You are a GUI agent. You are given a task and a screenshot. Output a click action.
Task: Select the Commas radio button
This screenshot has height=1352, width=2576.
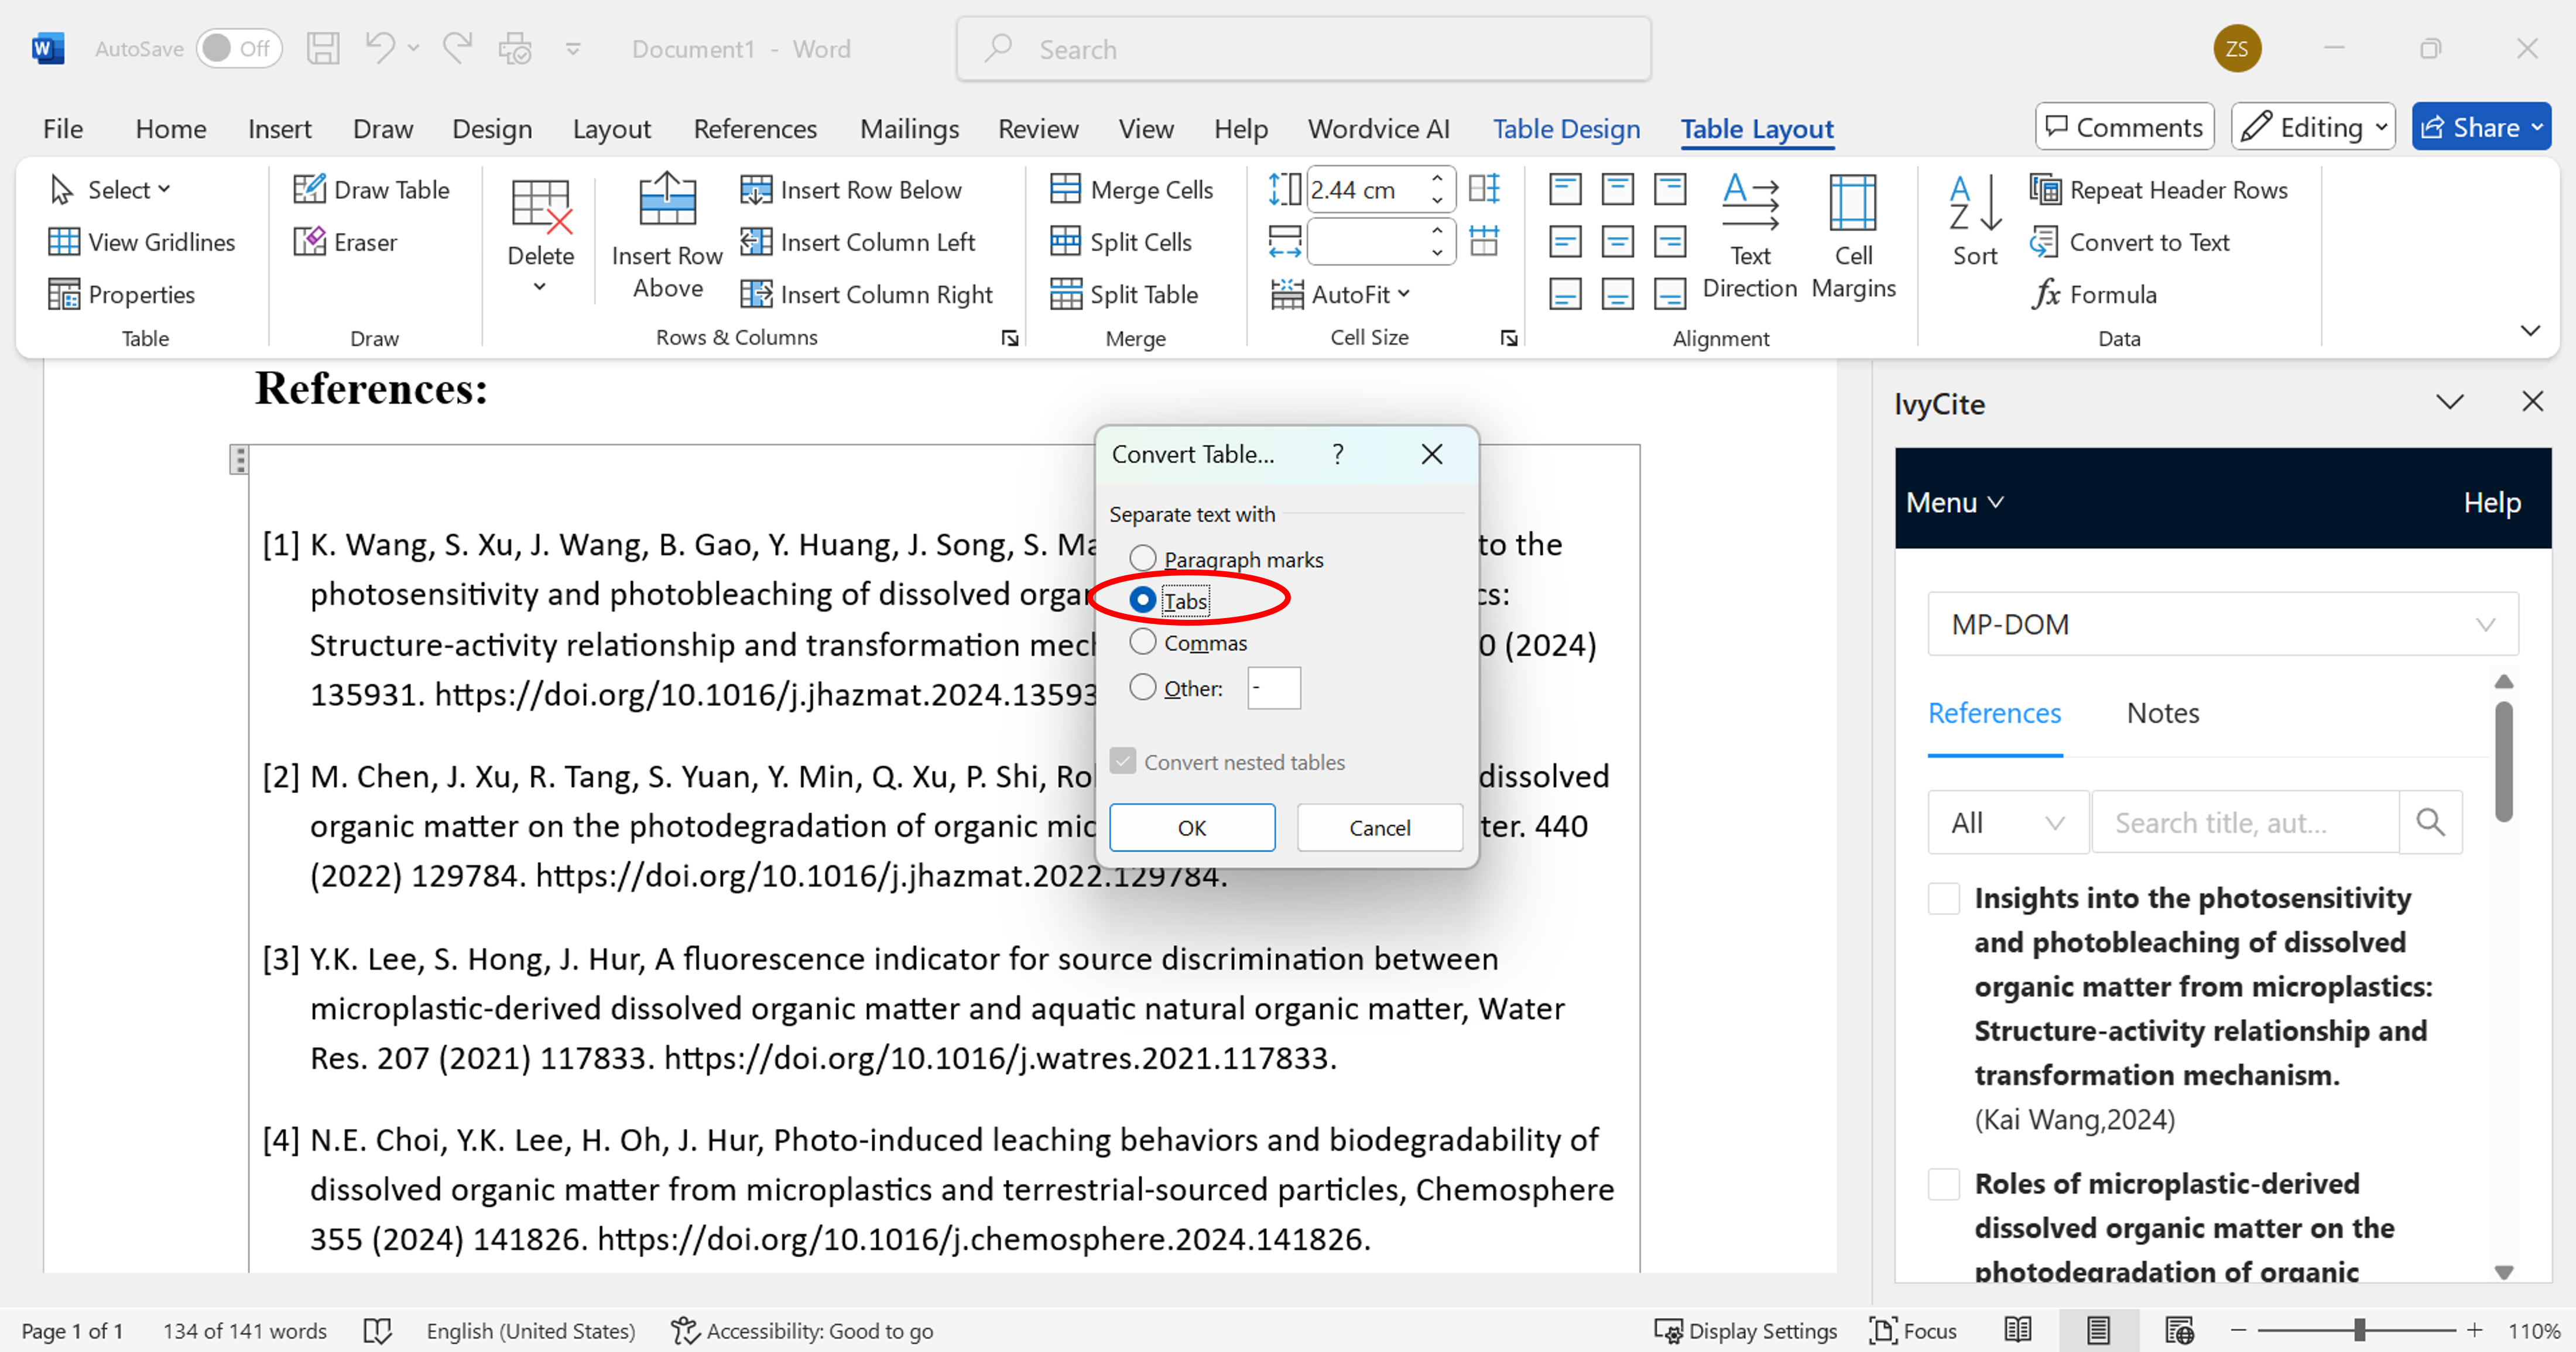click(1142, 641)
